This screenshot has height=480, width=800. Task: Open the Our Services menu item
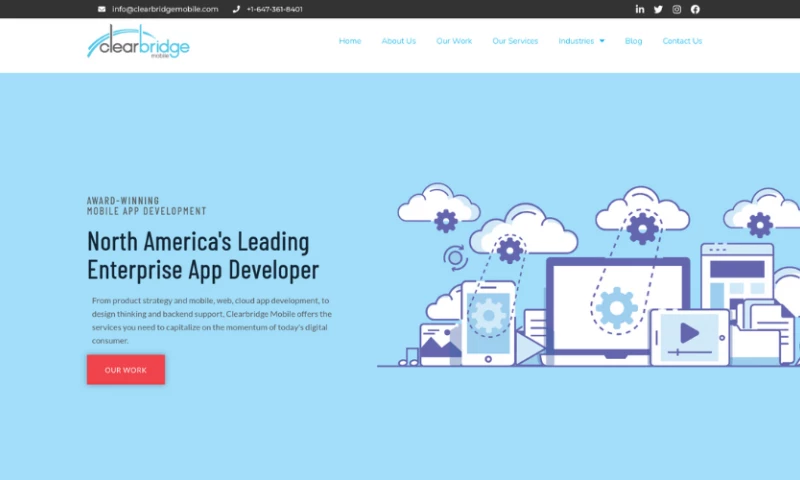click(x=515, y=41)
